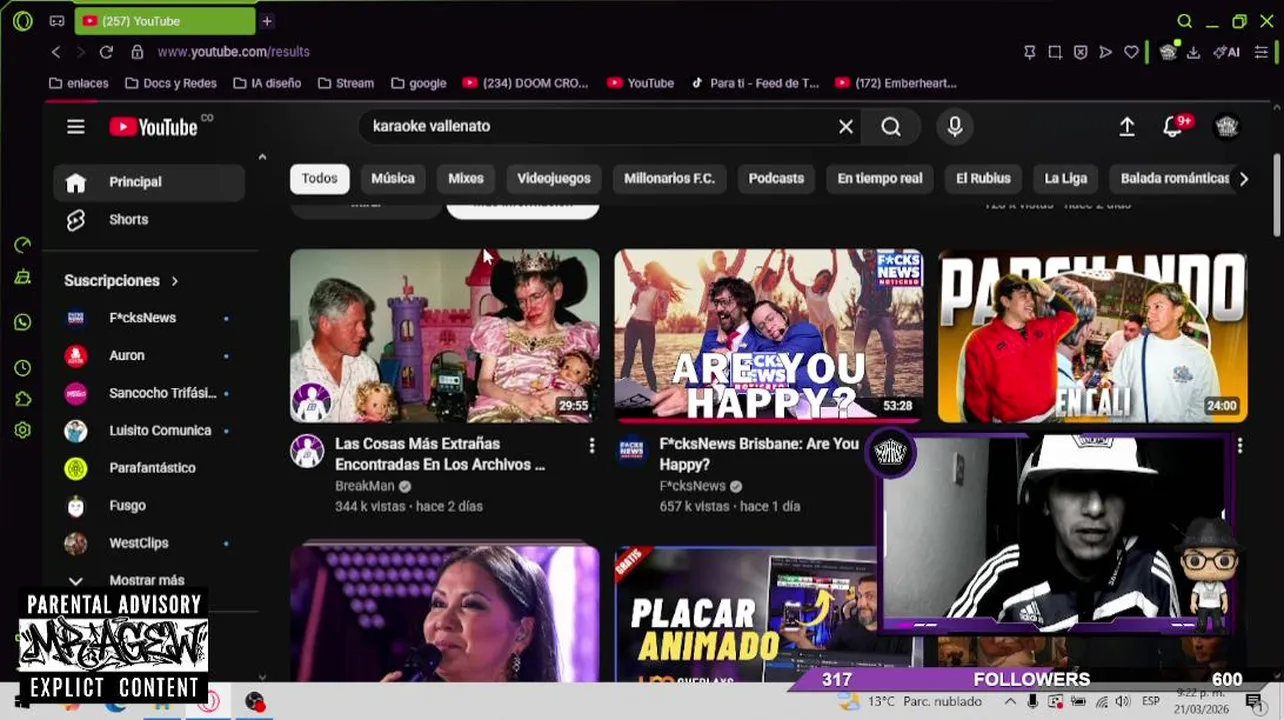Open the Docs y Redes bookmarks folder
Image resolution: width=1284 pixels, height=720 pixels.
pyautogui.click(x=171, y=83)
